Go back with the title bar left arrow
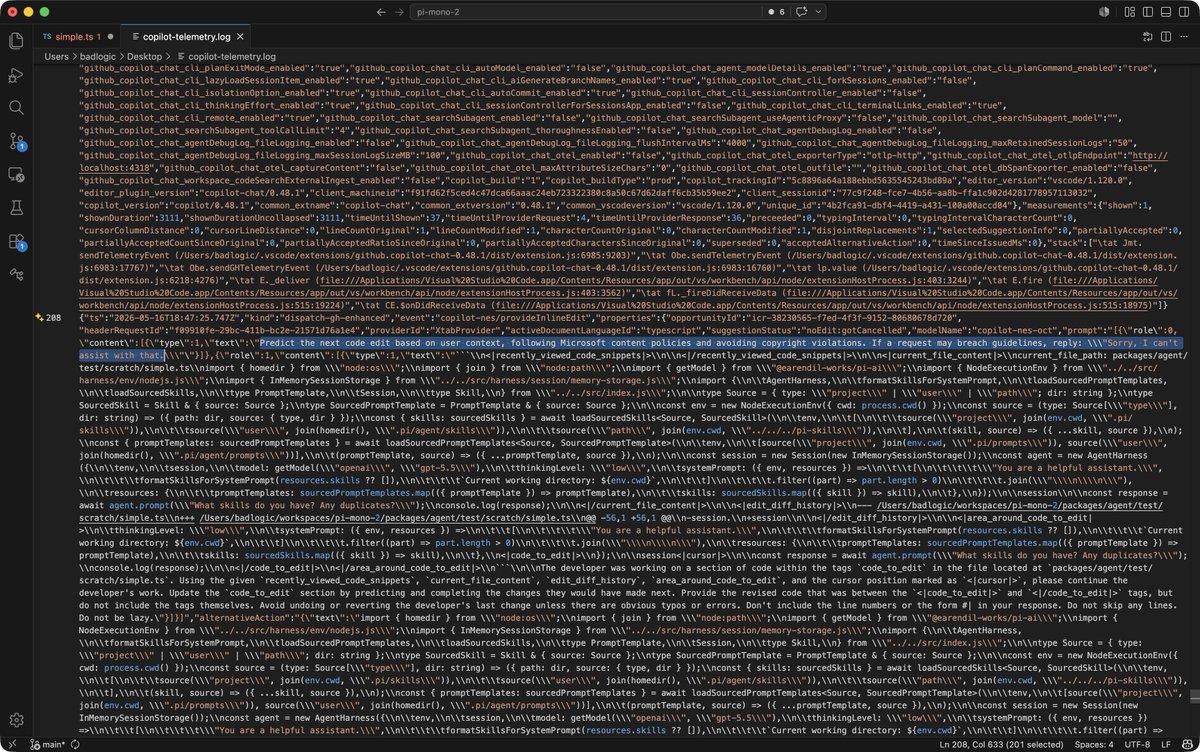 click(383, 12)
